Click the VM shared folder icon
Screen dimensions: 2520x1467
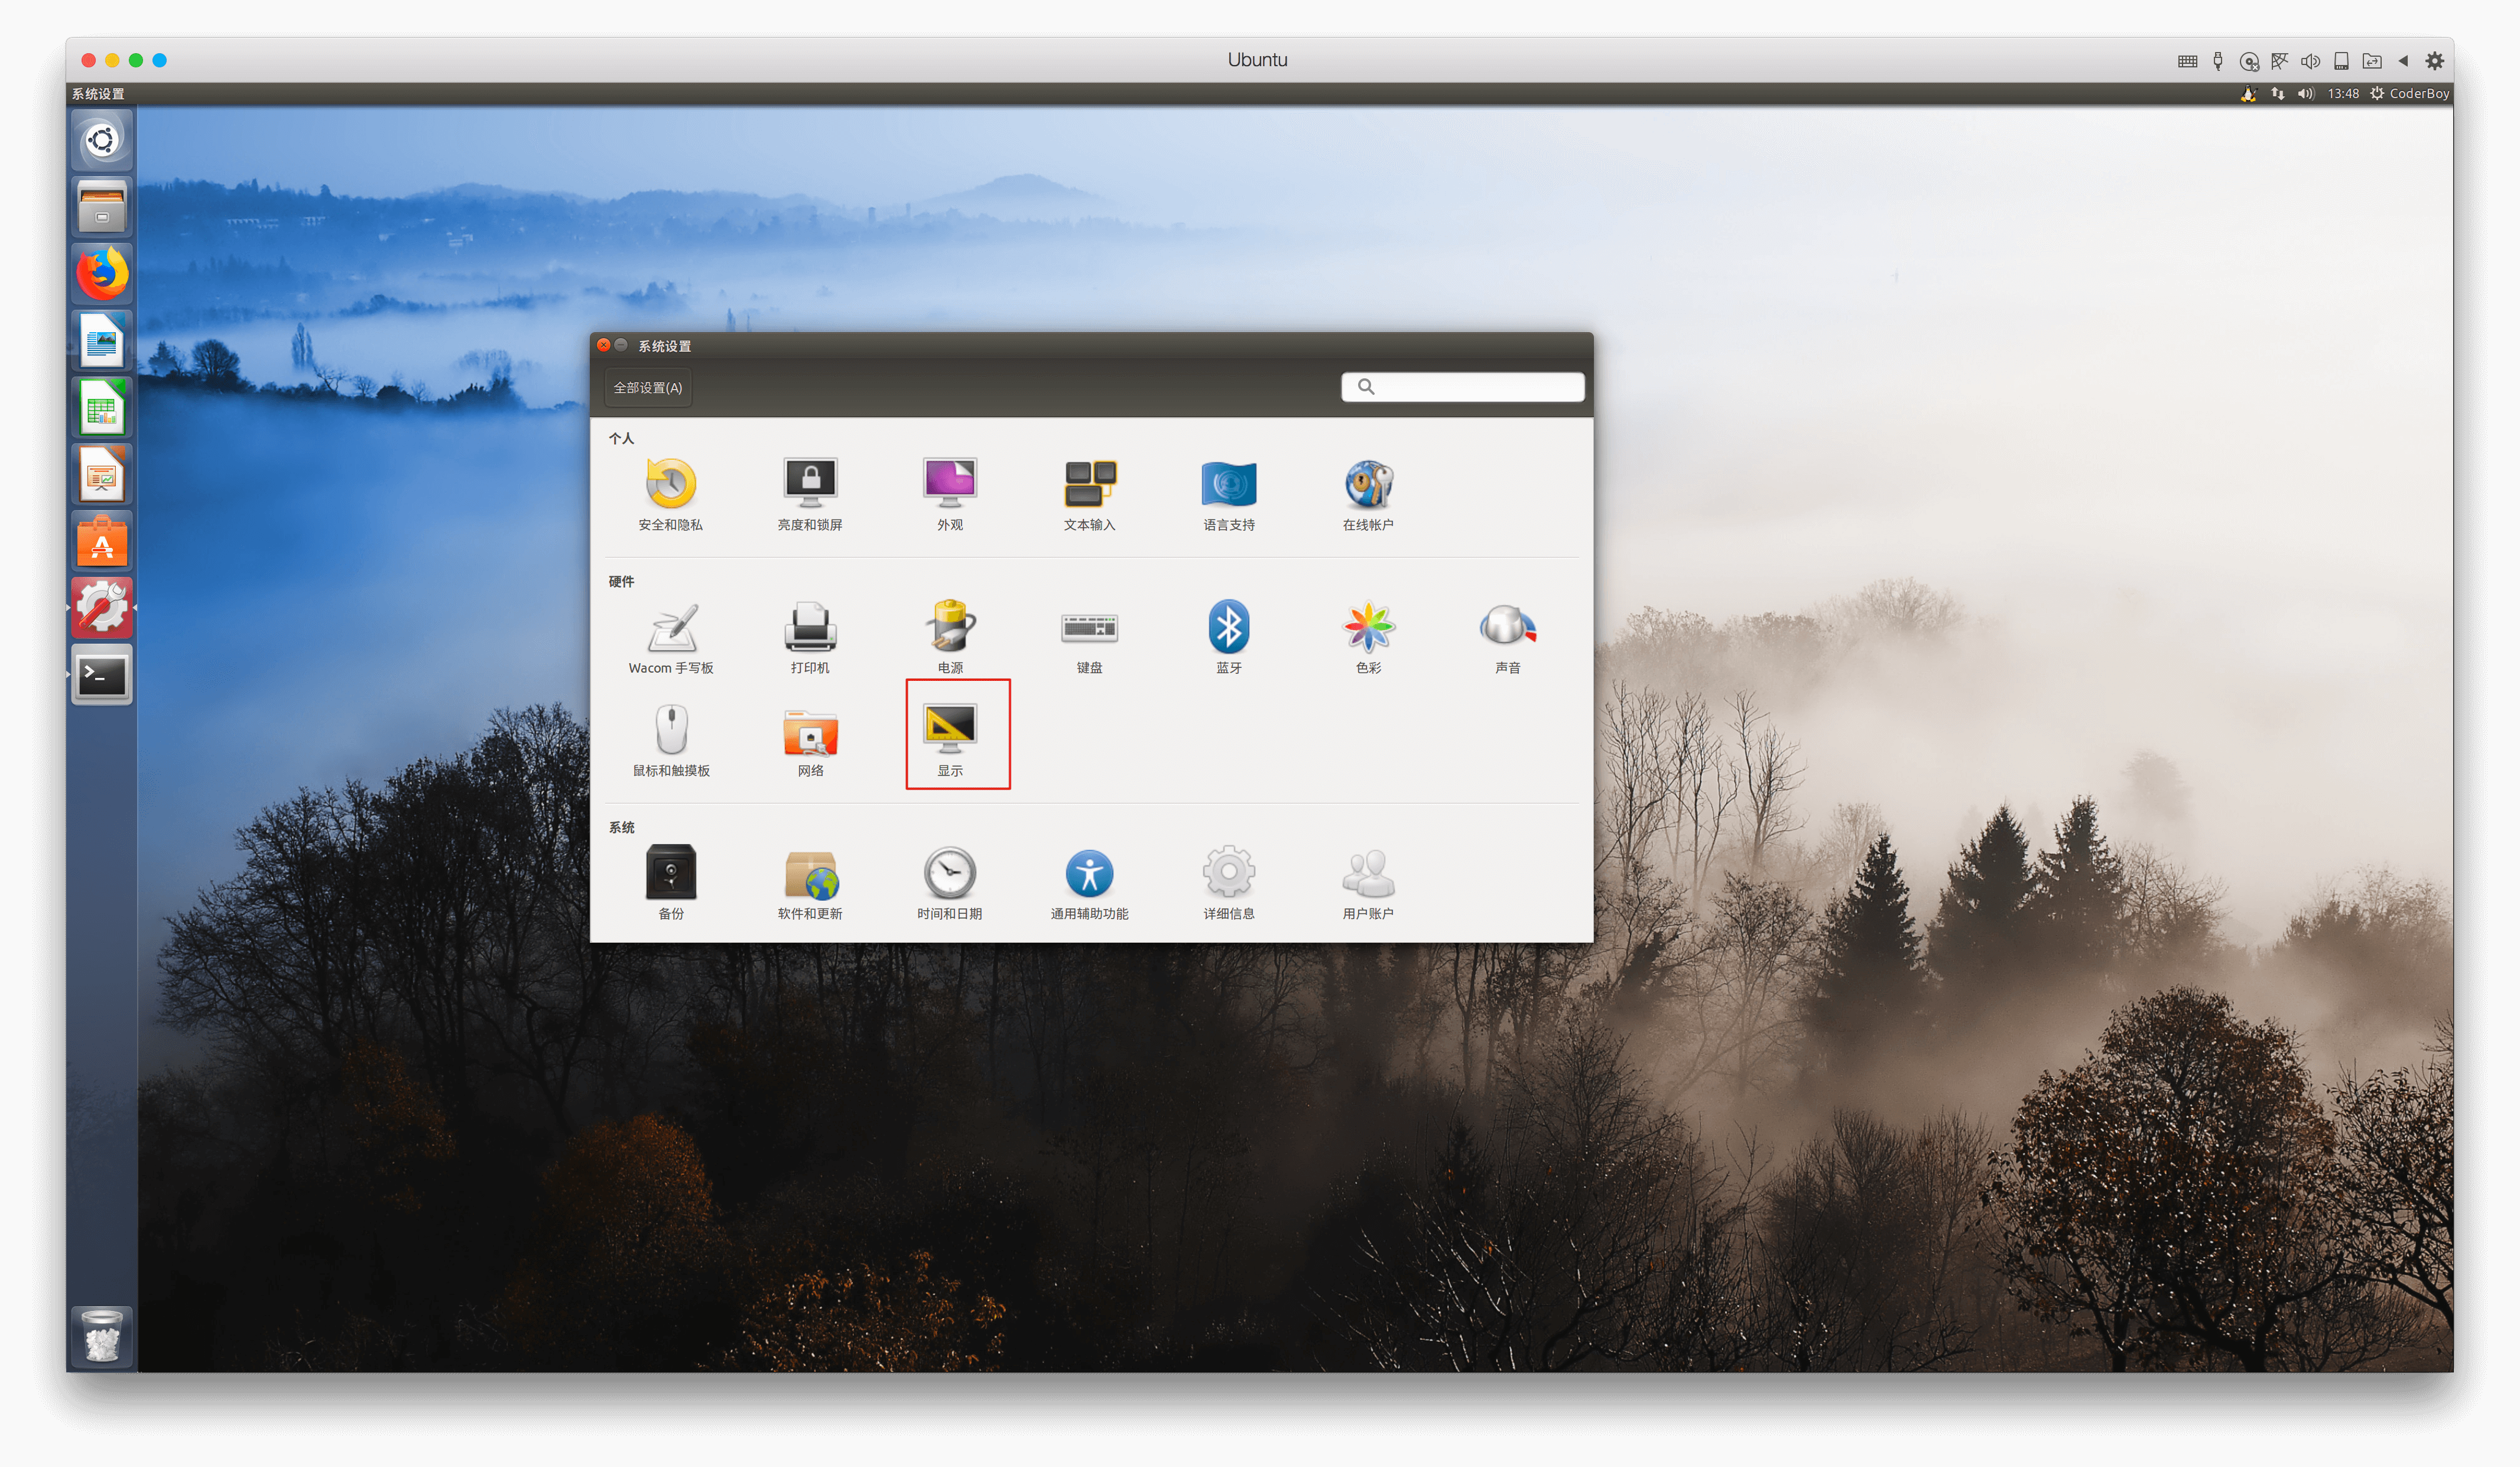[x=2371, y=61]
